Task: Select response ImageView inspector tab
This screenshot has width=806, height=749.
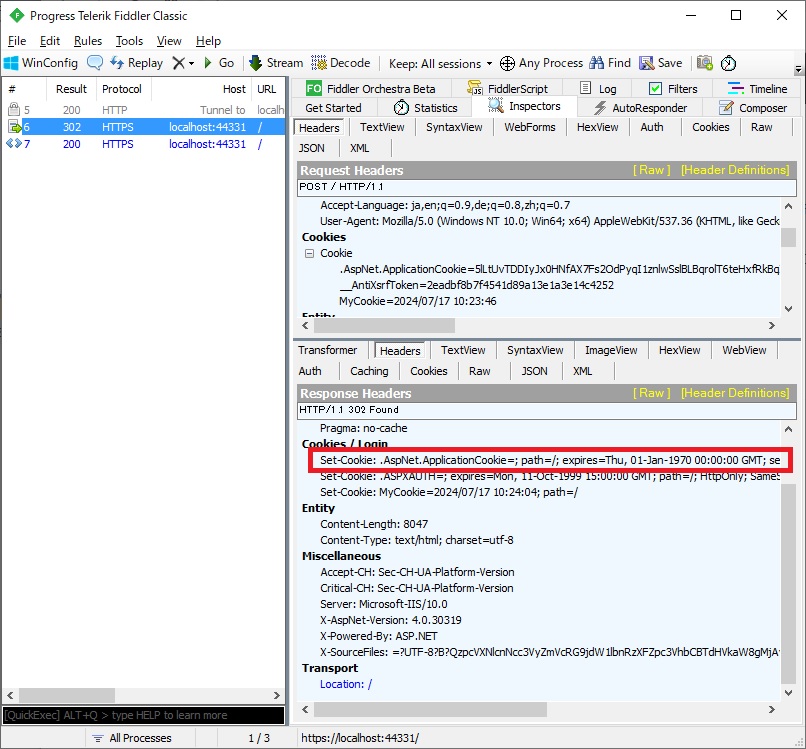Action: (x=611, y=350)
